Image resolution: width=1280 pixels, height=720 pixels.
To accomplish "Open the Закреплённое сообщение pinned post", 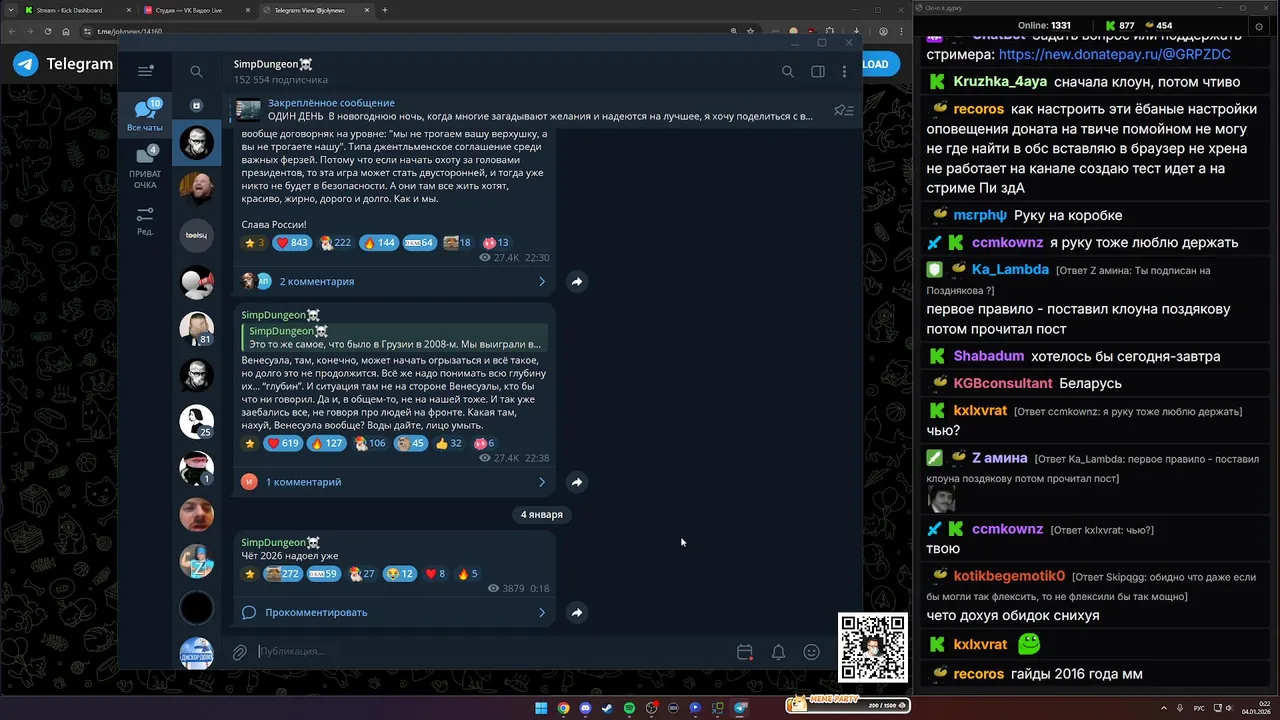I will point(525,110).
